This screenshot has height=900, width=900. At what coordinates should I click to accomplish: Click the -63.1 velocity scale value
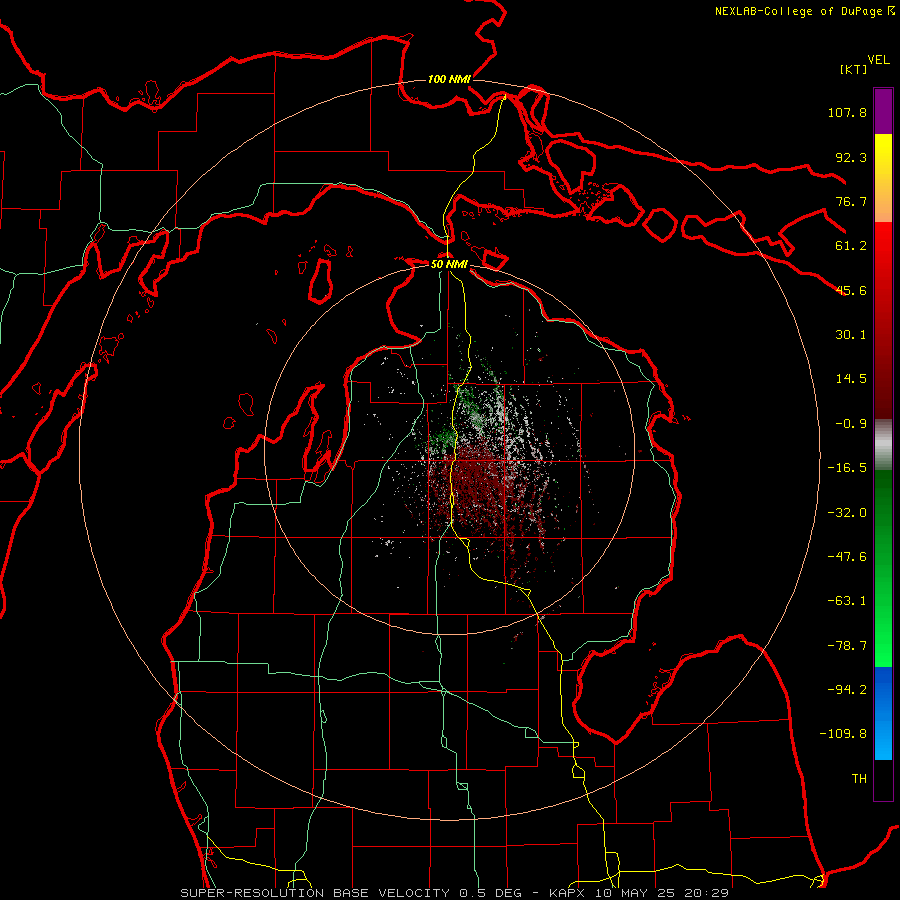point(847,601)
